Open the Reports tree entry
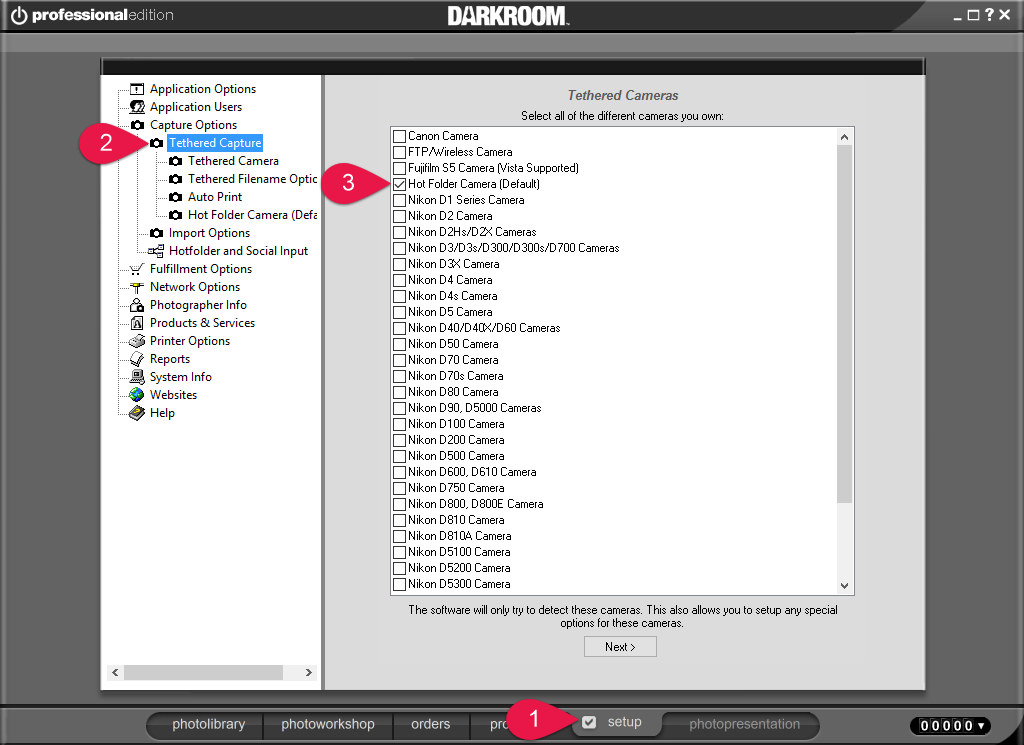1024x745 pixels. pos(170,359)
